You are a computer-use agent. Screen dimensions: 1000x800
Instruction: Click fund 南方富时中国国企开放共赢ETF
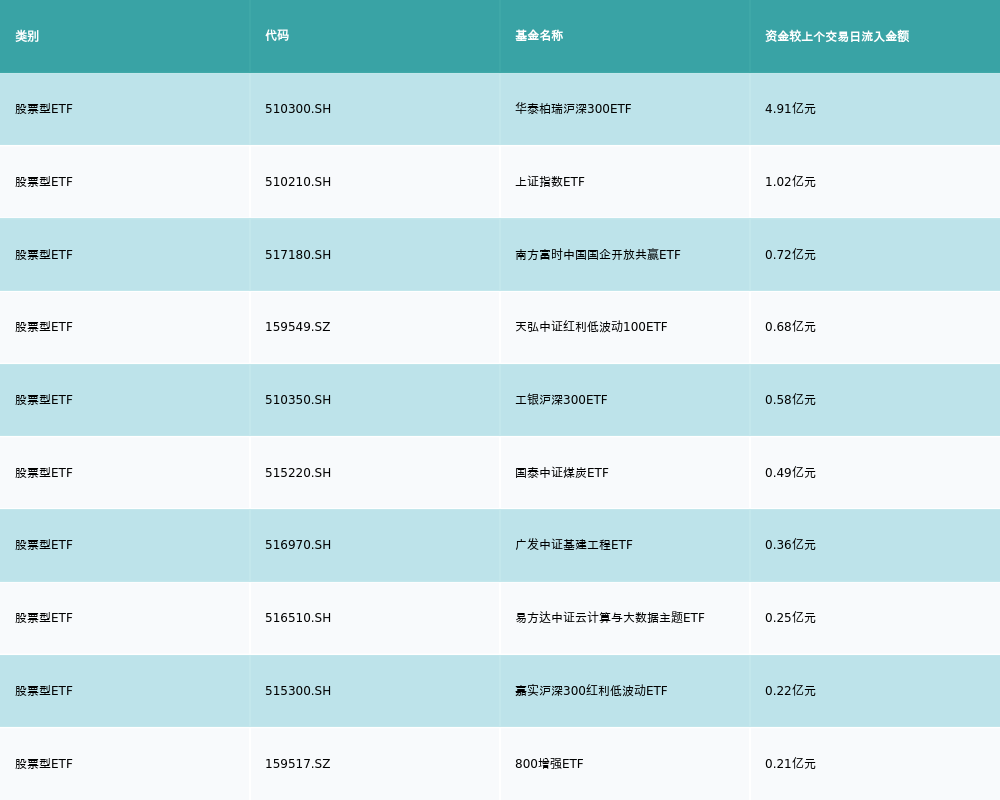tap(598, 255)
